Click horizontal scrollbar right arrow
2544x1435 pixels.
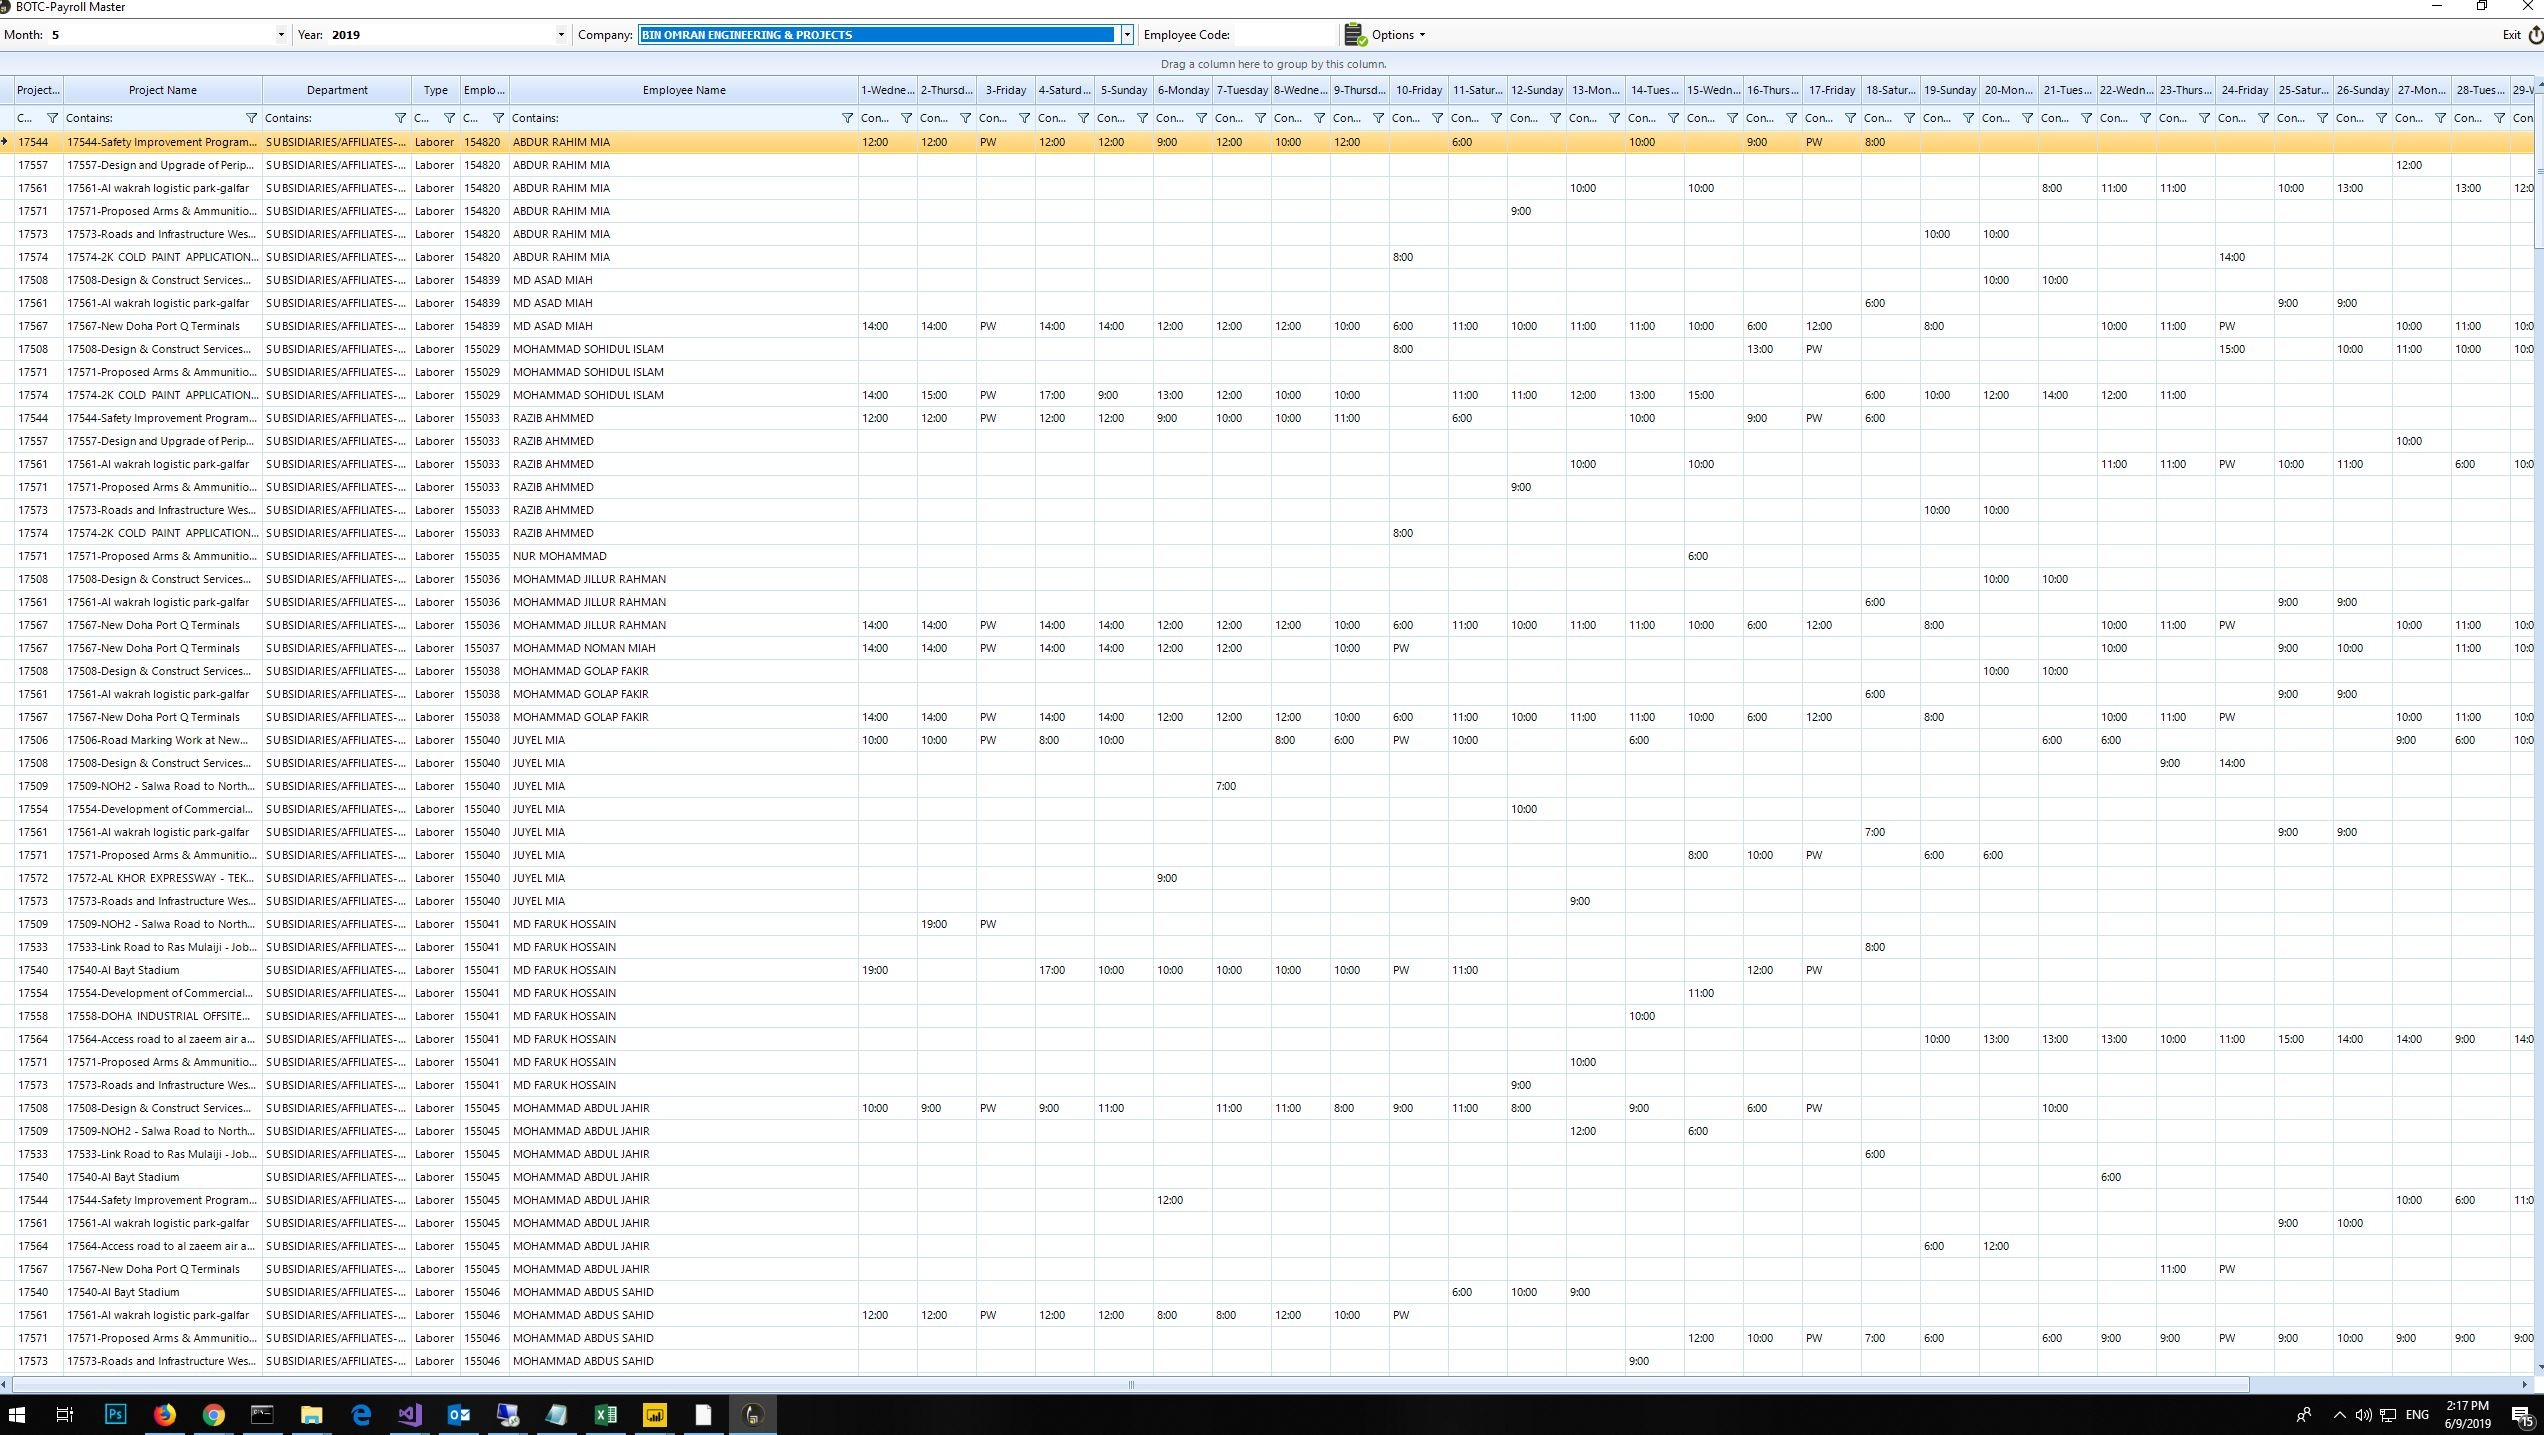pos(2525,1385)
